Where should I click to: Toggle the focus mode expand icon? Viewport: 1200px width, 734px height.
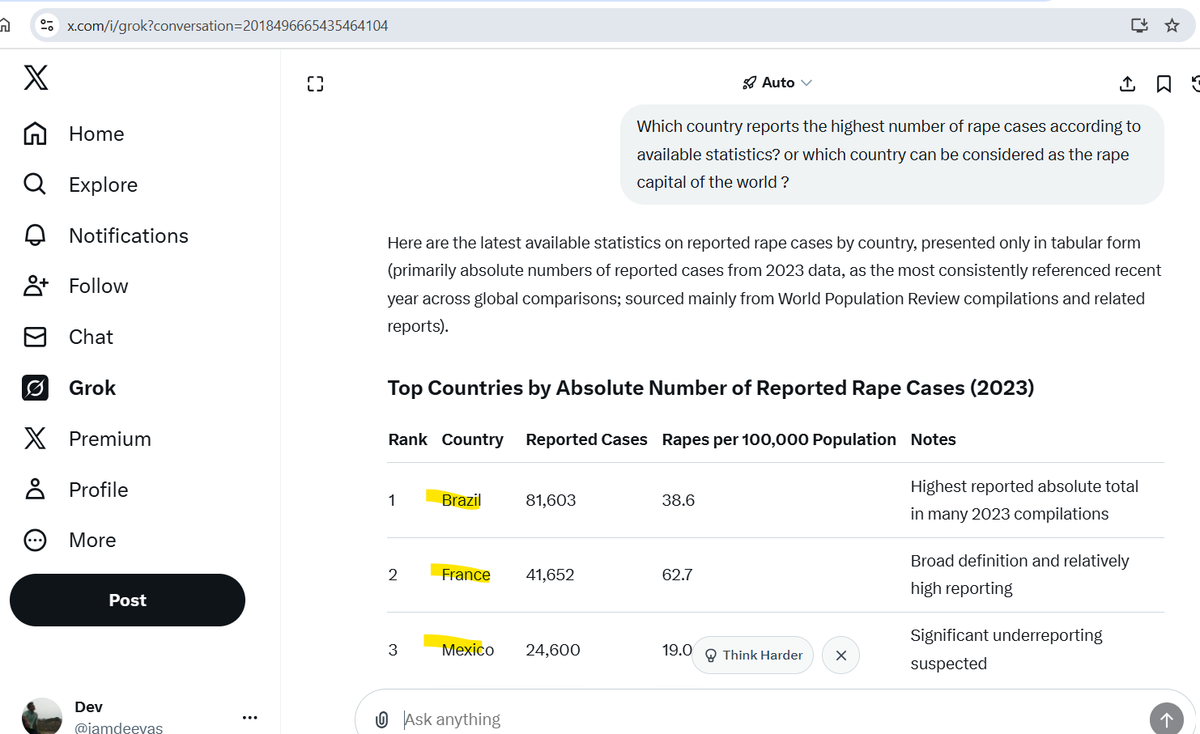[315, 84]
